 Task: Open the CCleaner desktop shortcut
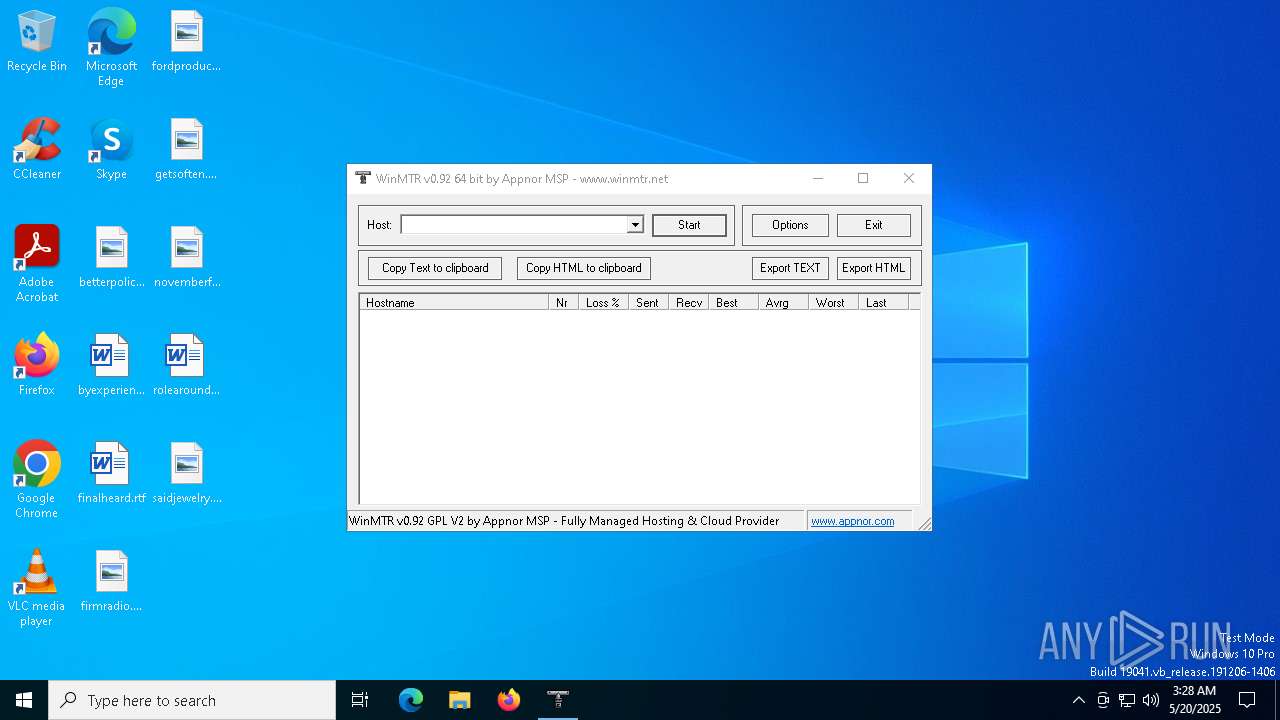(37, 150)
